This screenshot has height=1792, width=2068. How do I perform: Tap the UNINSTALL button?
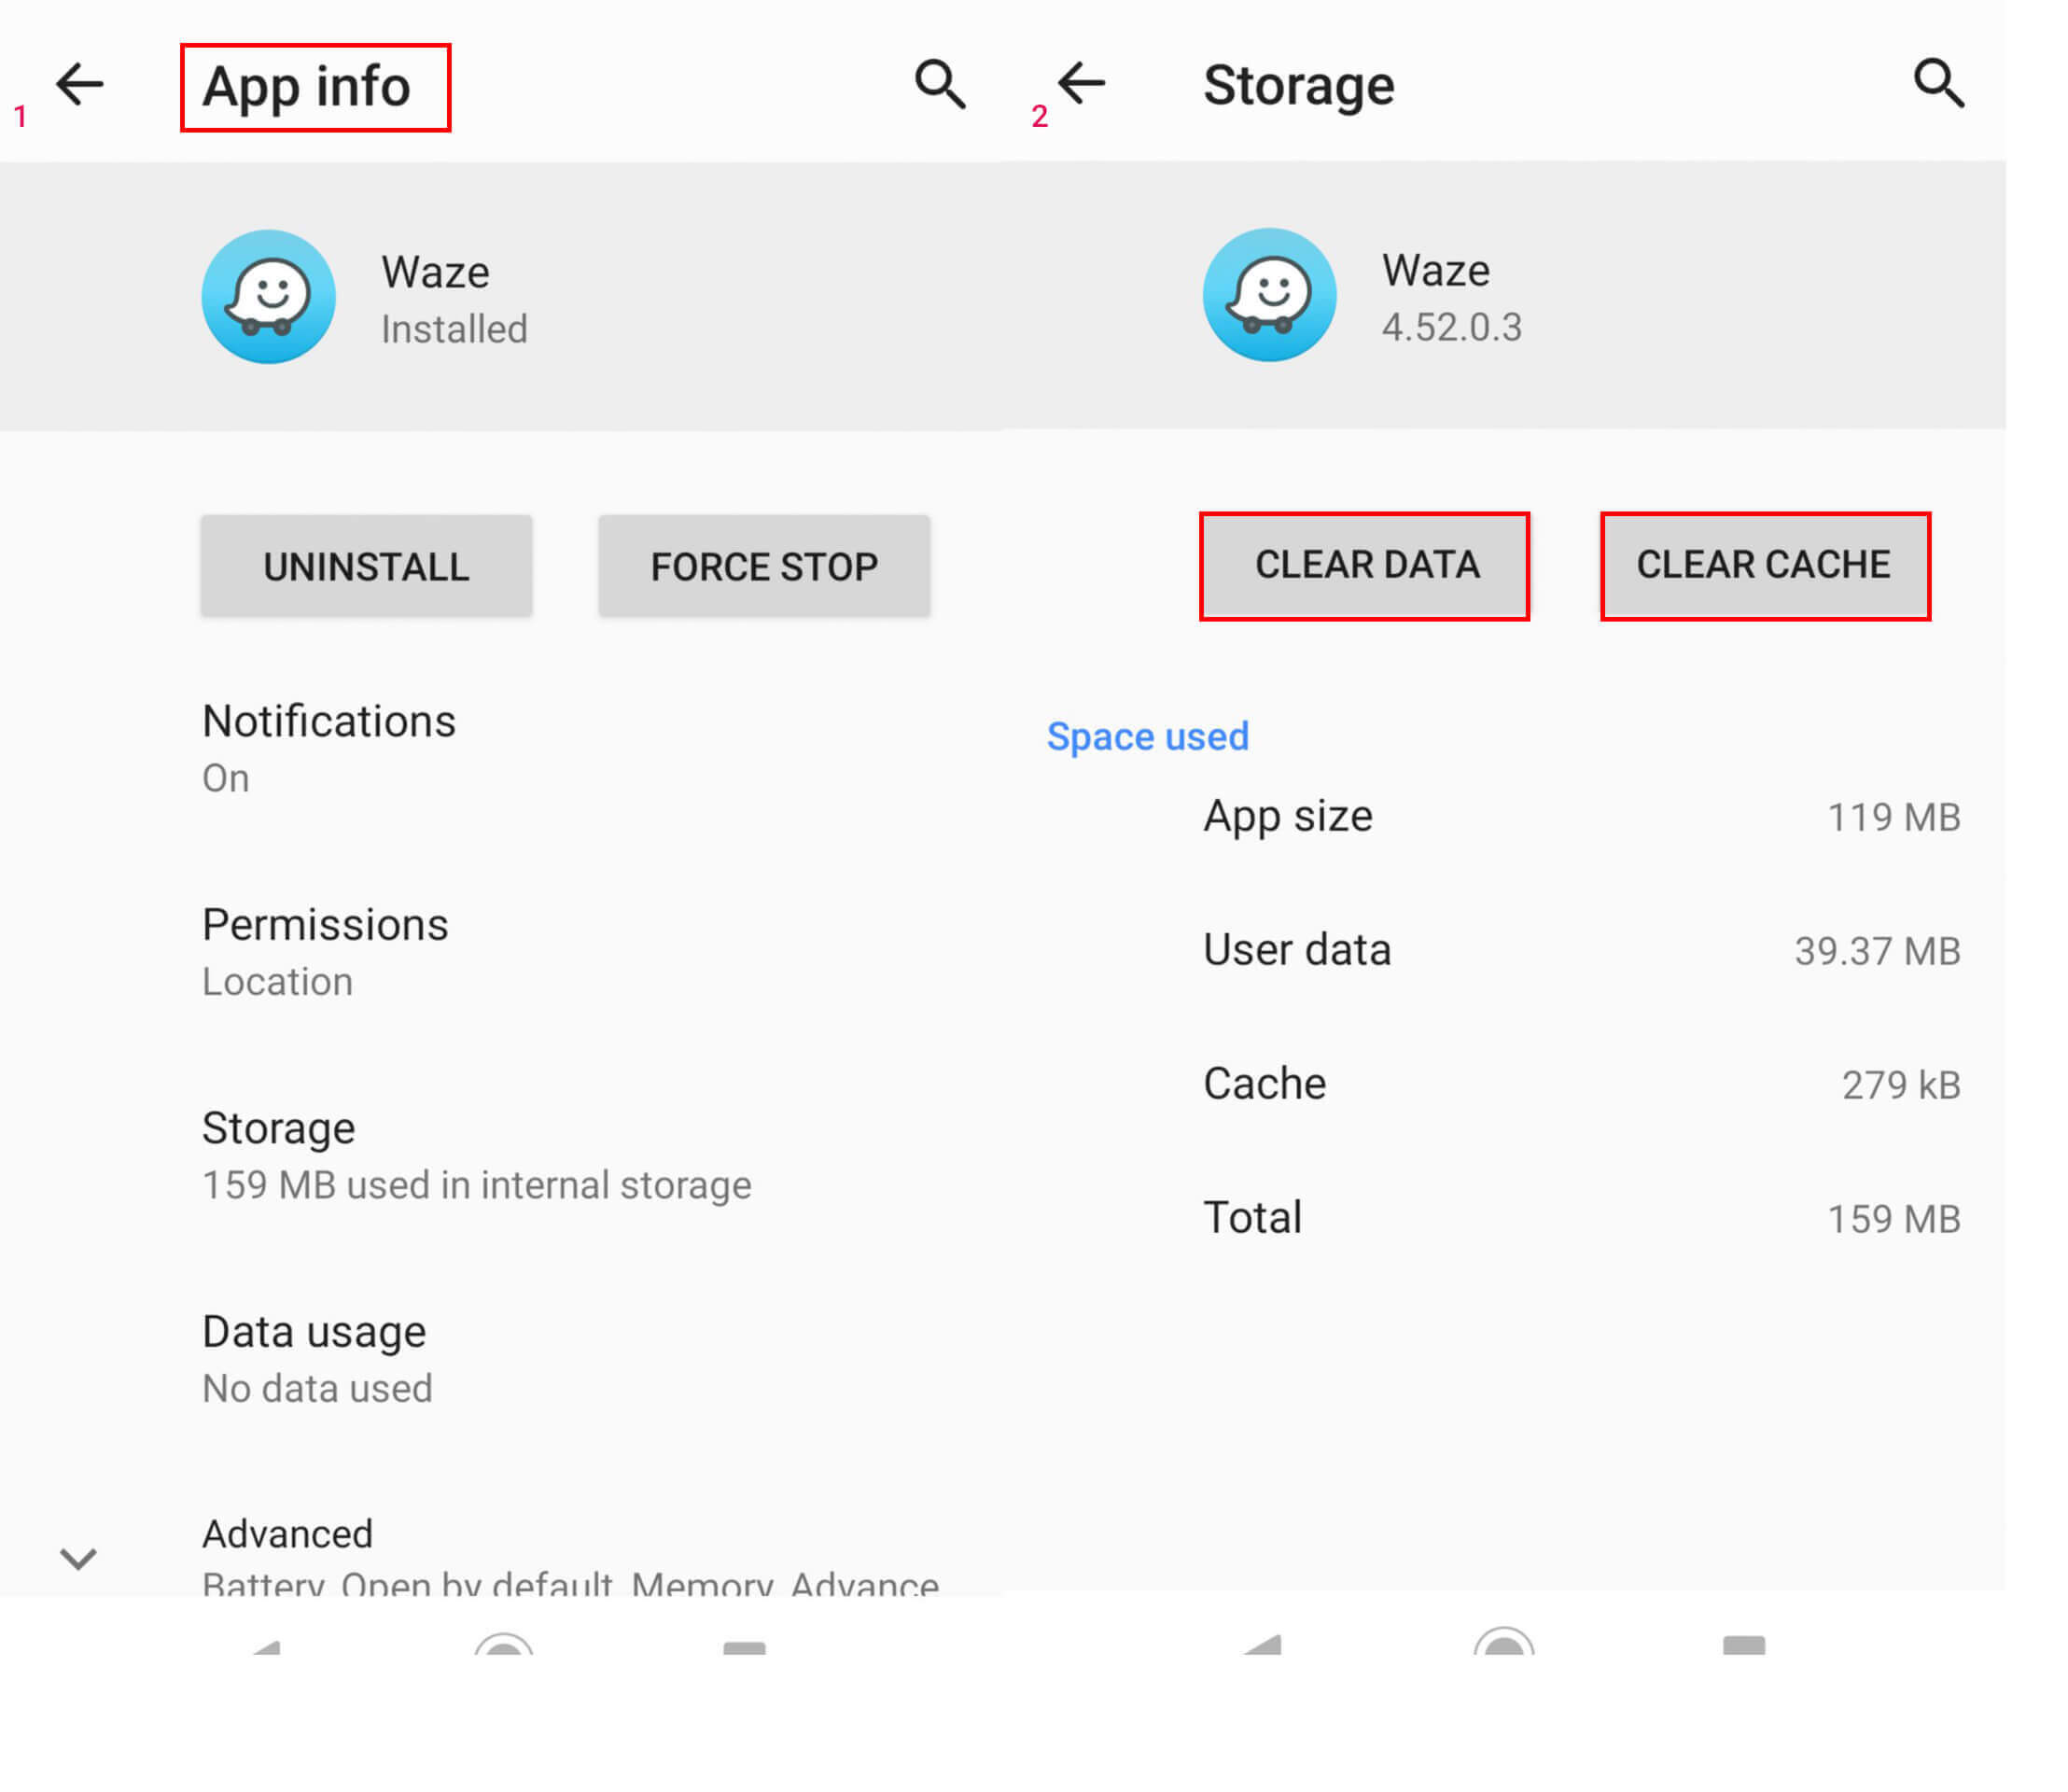click(366, 566)
